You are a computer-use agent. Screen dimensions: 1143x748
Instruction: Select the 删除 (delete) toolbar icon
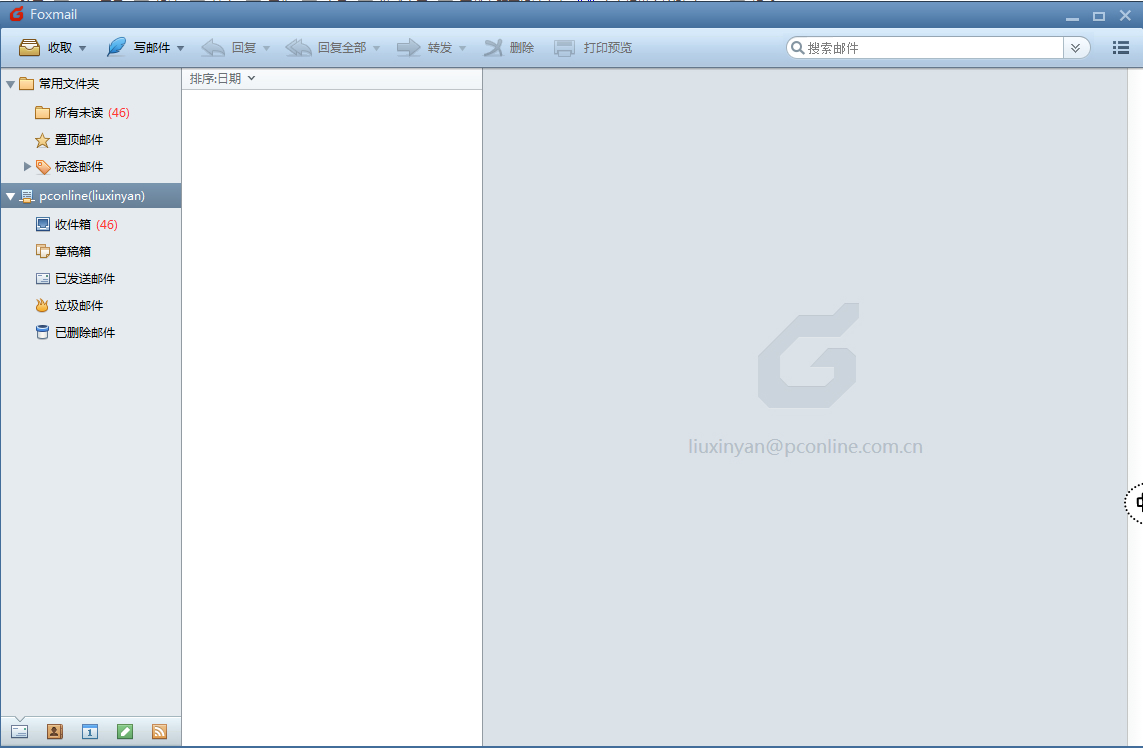508,47
